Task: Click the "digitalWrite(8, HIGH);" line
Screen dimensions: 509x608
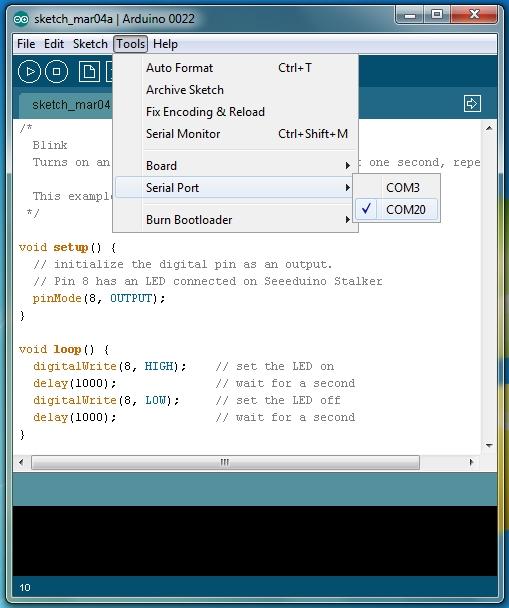Action: tap(110, 366)
